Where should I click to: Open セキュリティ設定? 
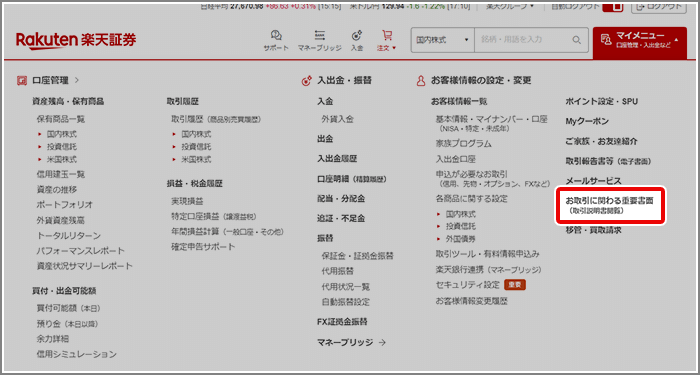(x=467, y=285)
